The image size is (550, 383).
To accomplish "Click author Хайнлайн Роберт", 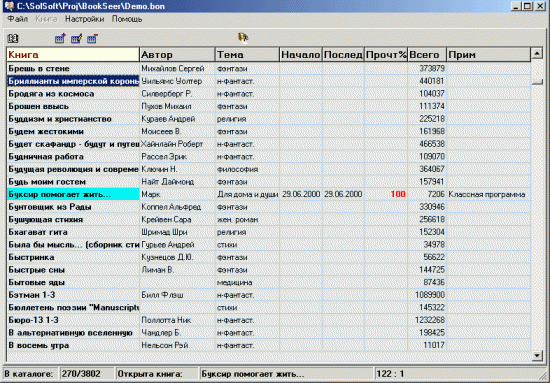I will (172, 144).
